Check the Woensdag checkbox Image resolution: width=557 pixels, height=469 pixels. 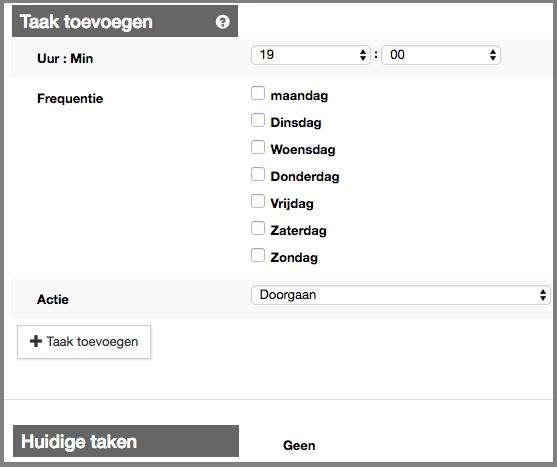tap(258, 147)
